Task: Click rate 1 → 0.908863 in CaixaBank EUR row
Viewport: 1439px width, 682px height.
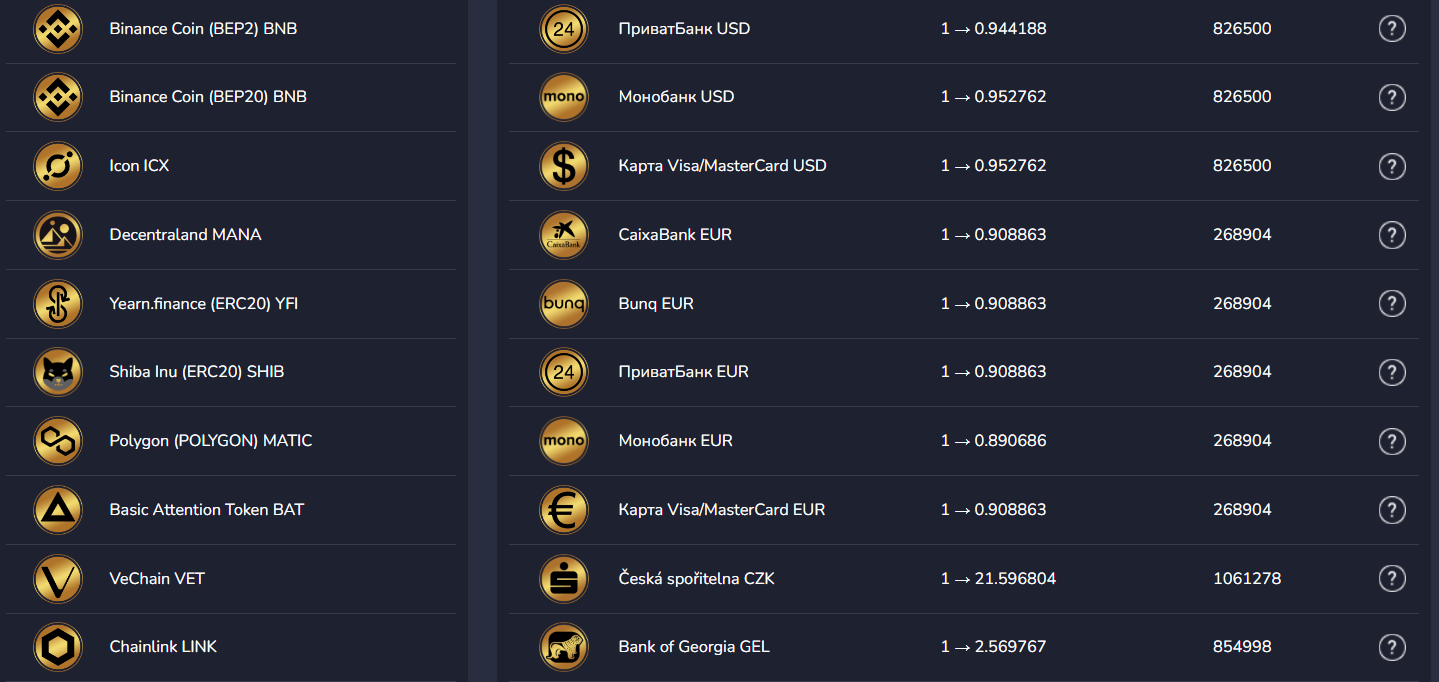Action: click(x=993, y=235)
